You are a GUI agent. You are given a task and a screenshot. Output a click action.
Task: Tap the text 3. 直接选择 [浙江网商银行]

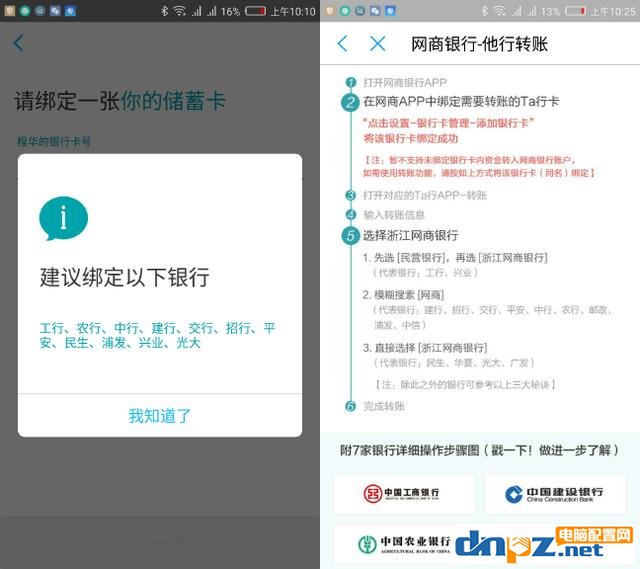pos(424,348)
